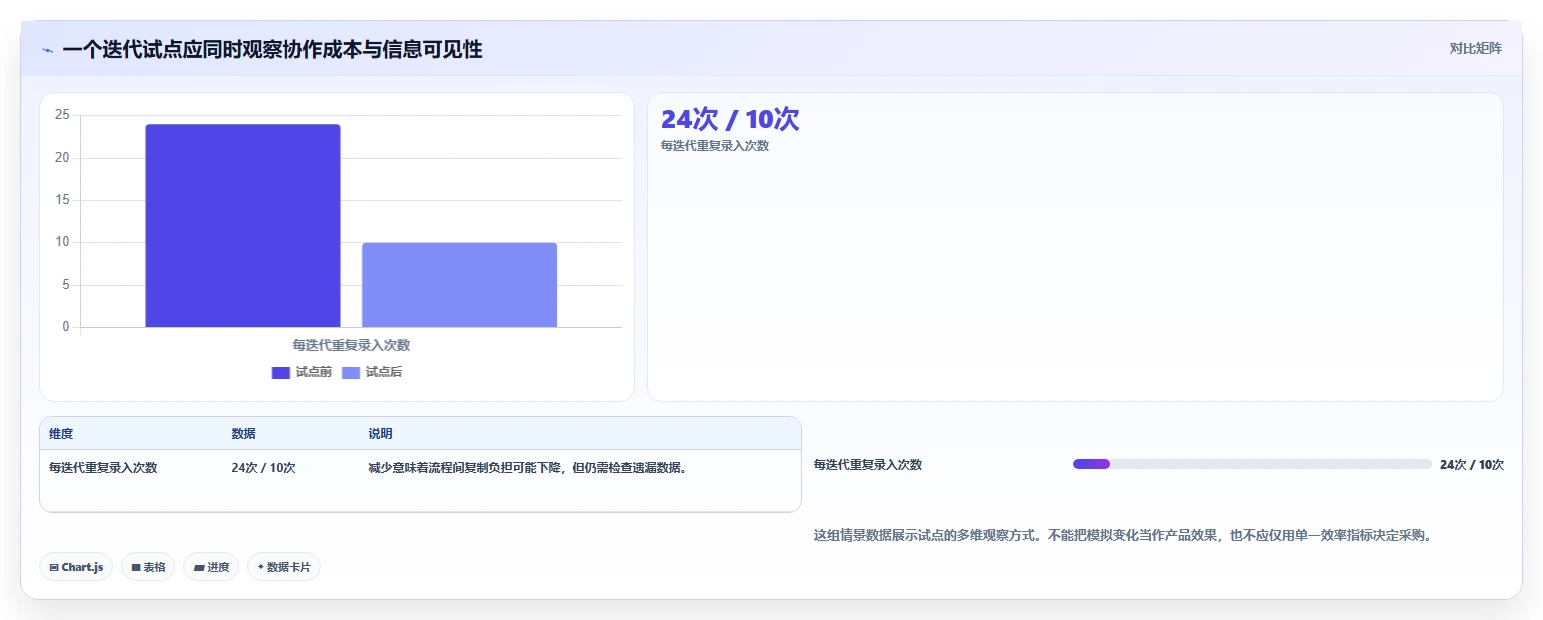Click the 24次 / 10次 value right of progress bar
This screenshot has height=620, width=1543.
1472,464
